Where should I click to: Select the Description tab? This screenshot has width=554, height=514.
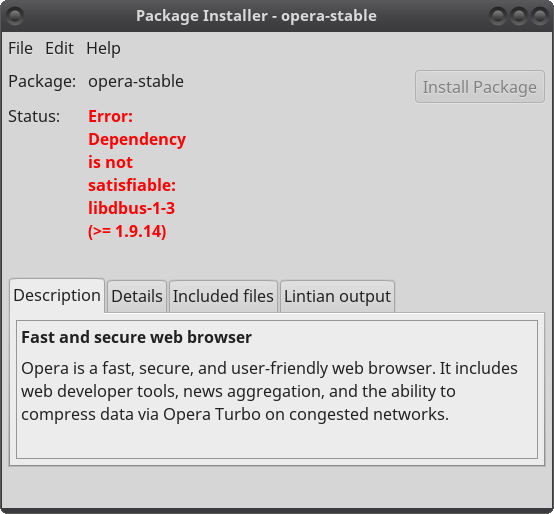(57, 296)
